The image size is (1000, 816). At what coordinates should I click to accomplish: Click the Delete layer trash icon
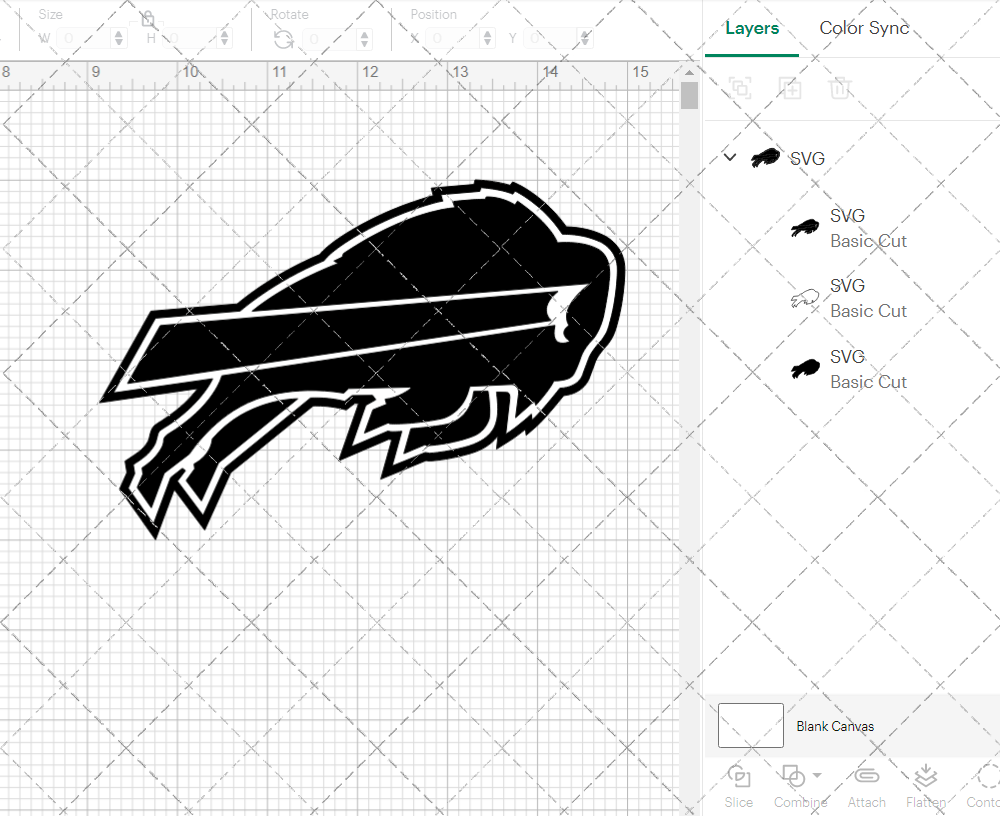coord(840,88)
